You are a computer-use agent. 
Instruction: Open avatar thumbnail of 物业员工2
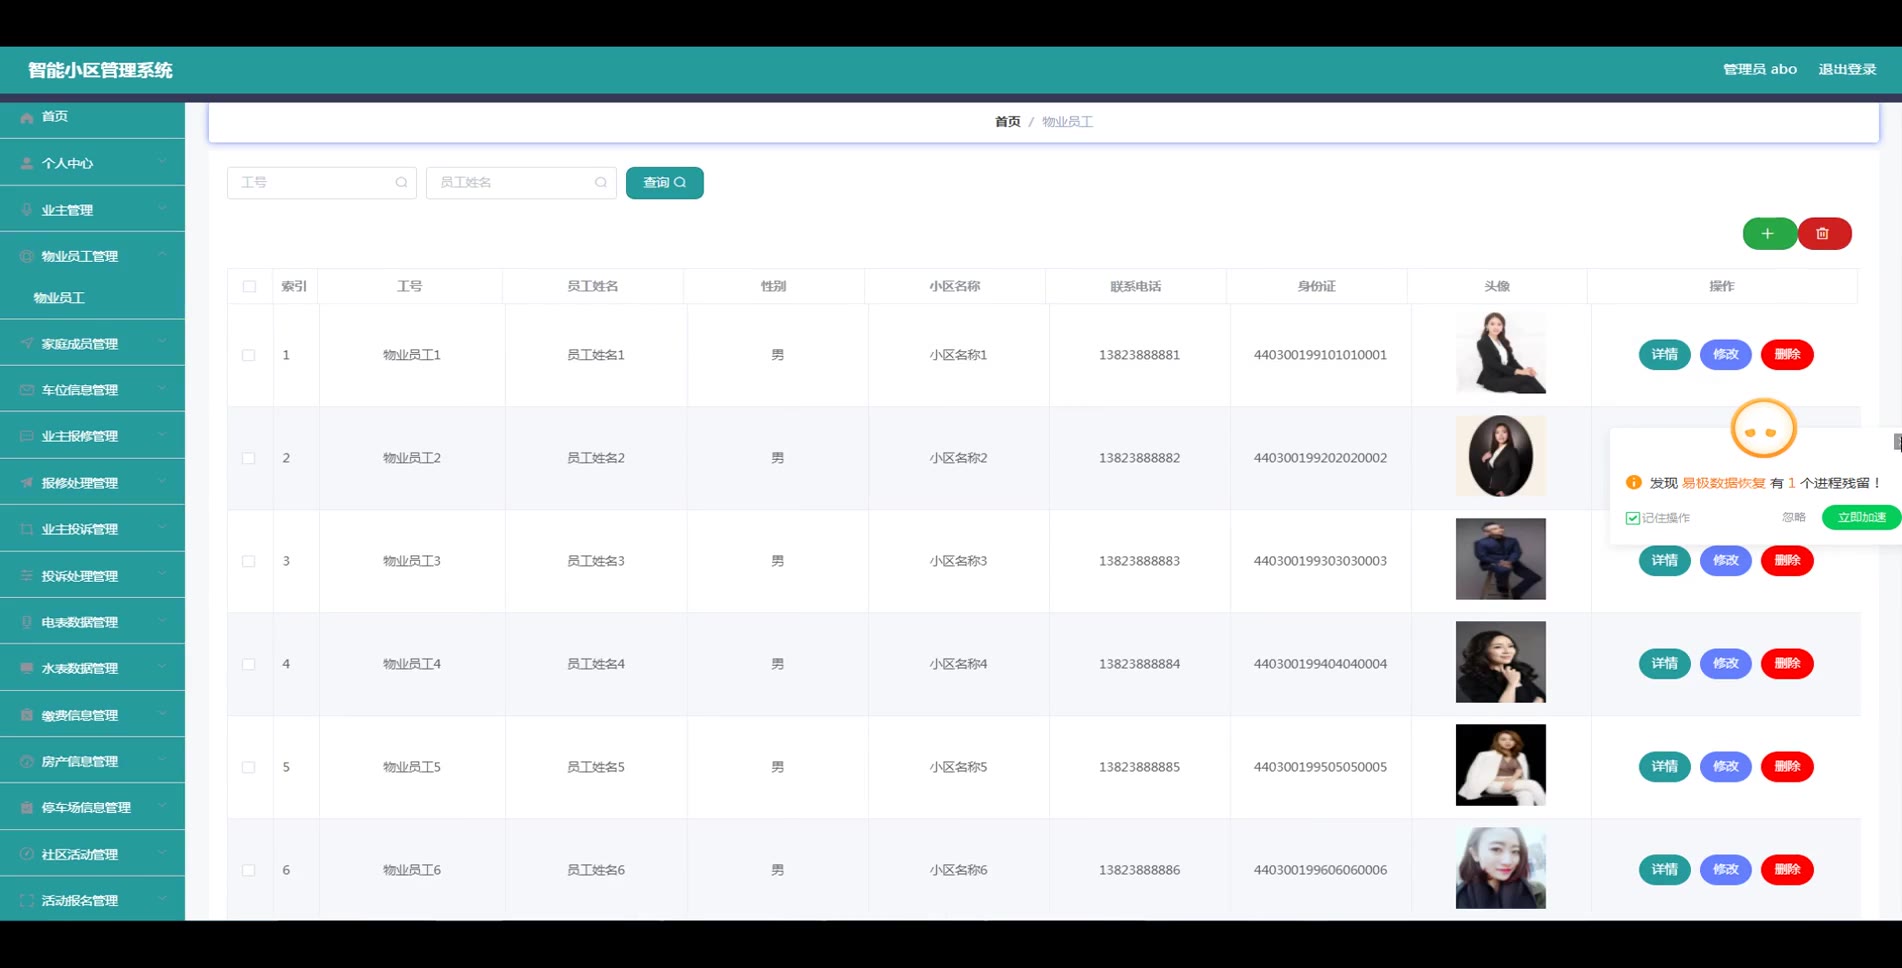(x=1500, y=456)
